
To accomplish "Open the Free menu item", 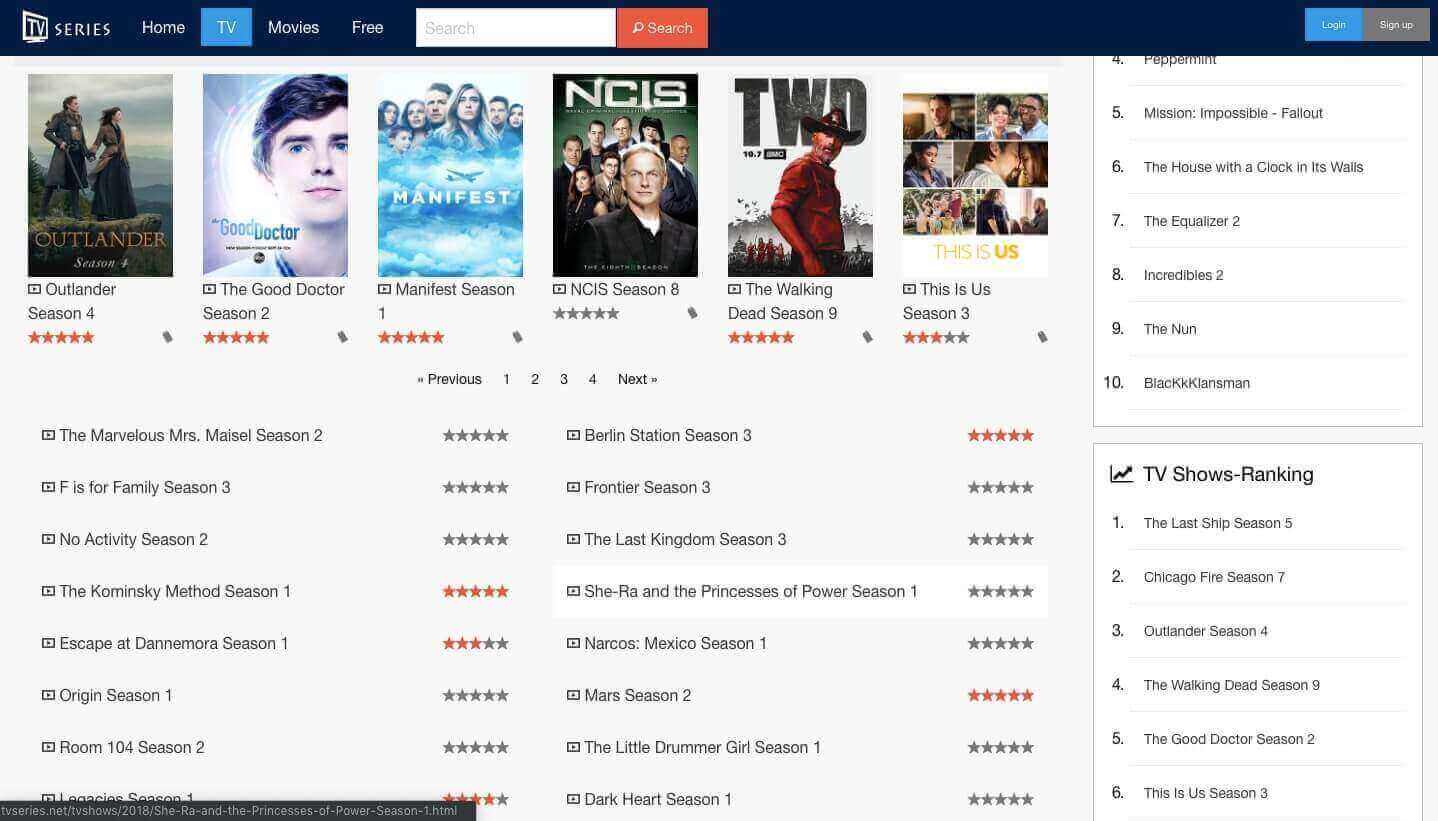I will coord(367,27).
